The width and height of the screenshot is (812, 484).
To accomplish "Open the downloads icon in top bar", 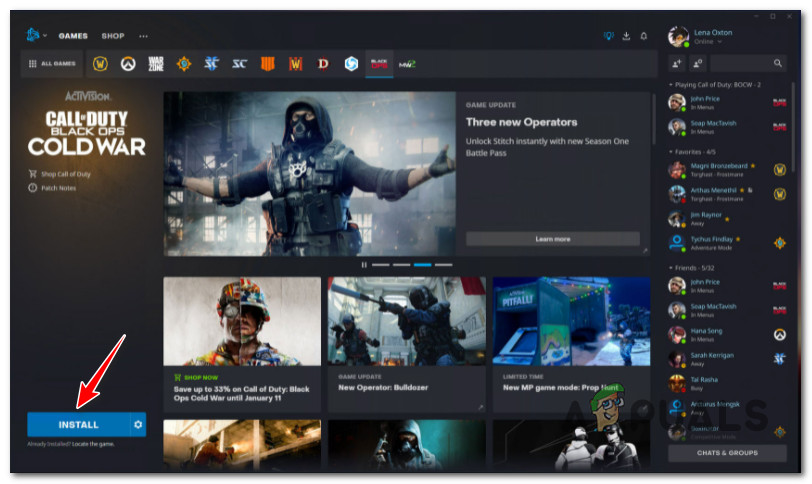I will coord(626,36).
